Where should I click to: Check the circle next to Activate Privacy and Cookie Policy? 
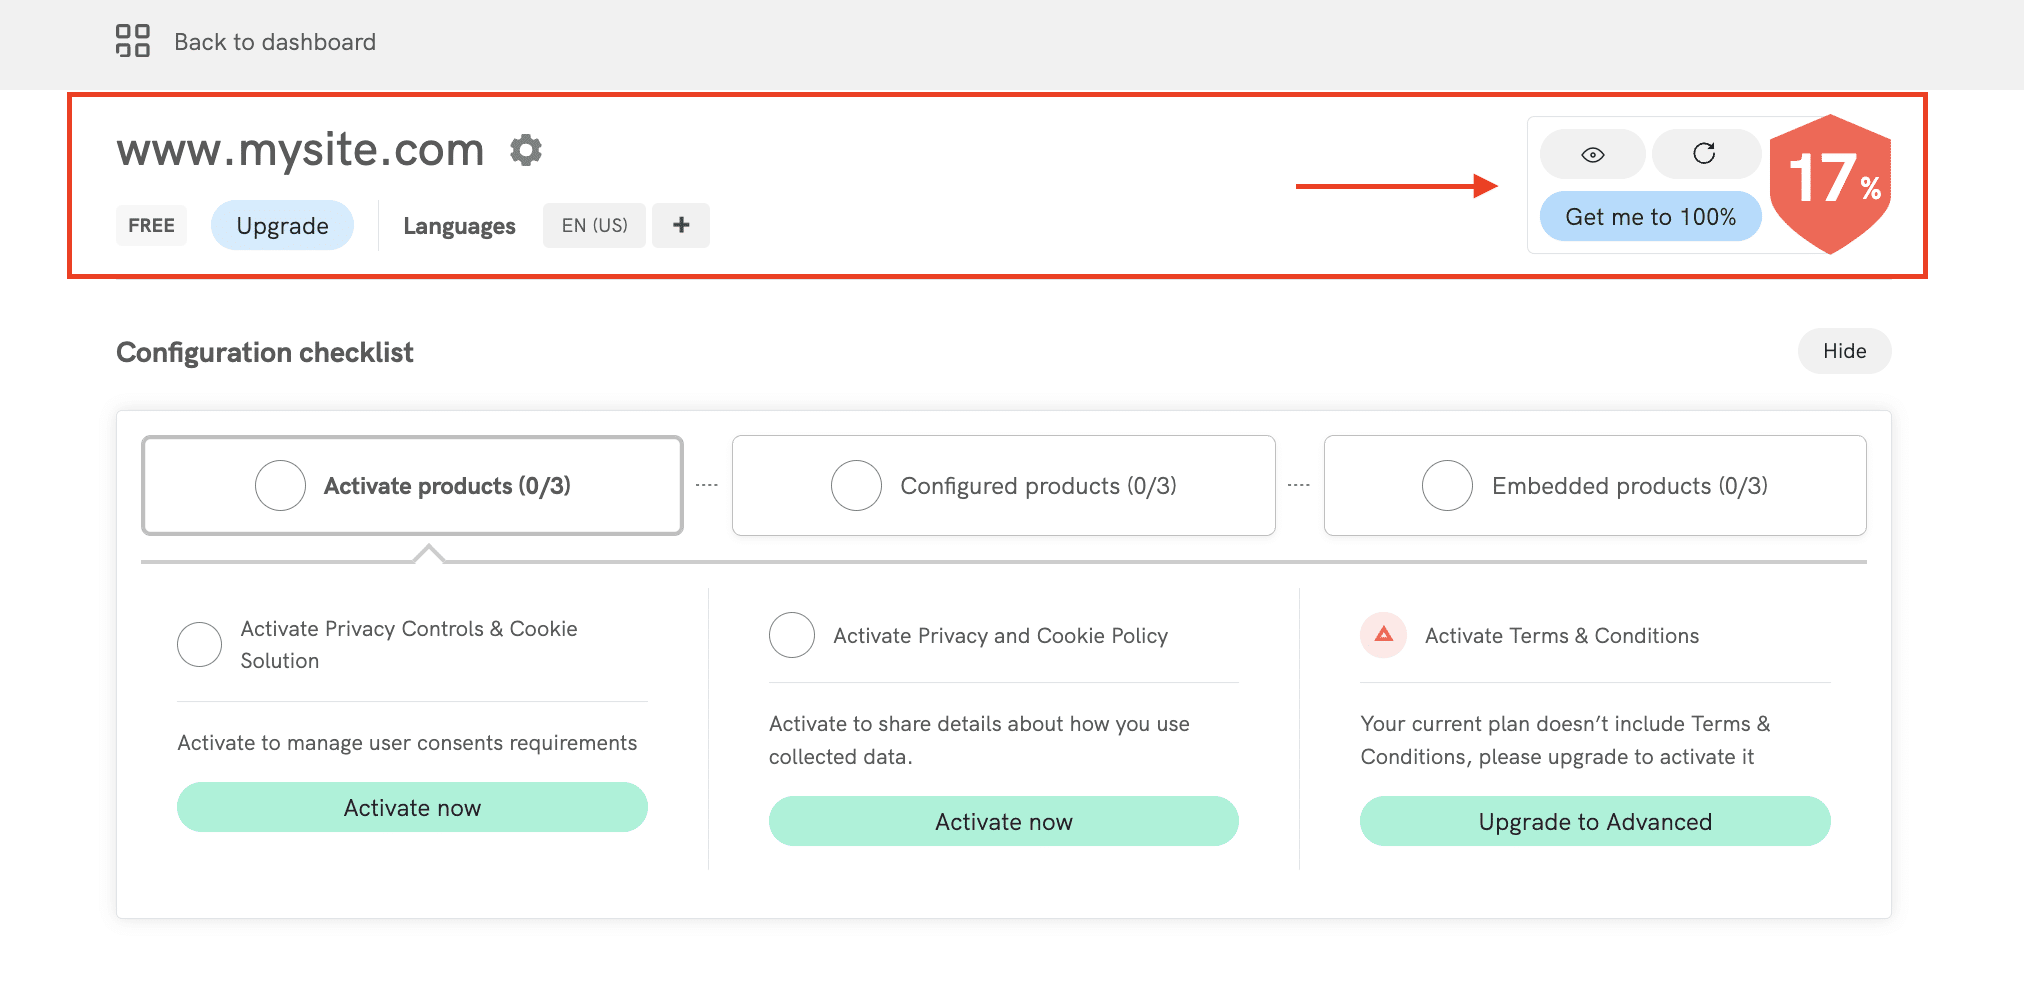(x=792, y=635)
